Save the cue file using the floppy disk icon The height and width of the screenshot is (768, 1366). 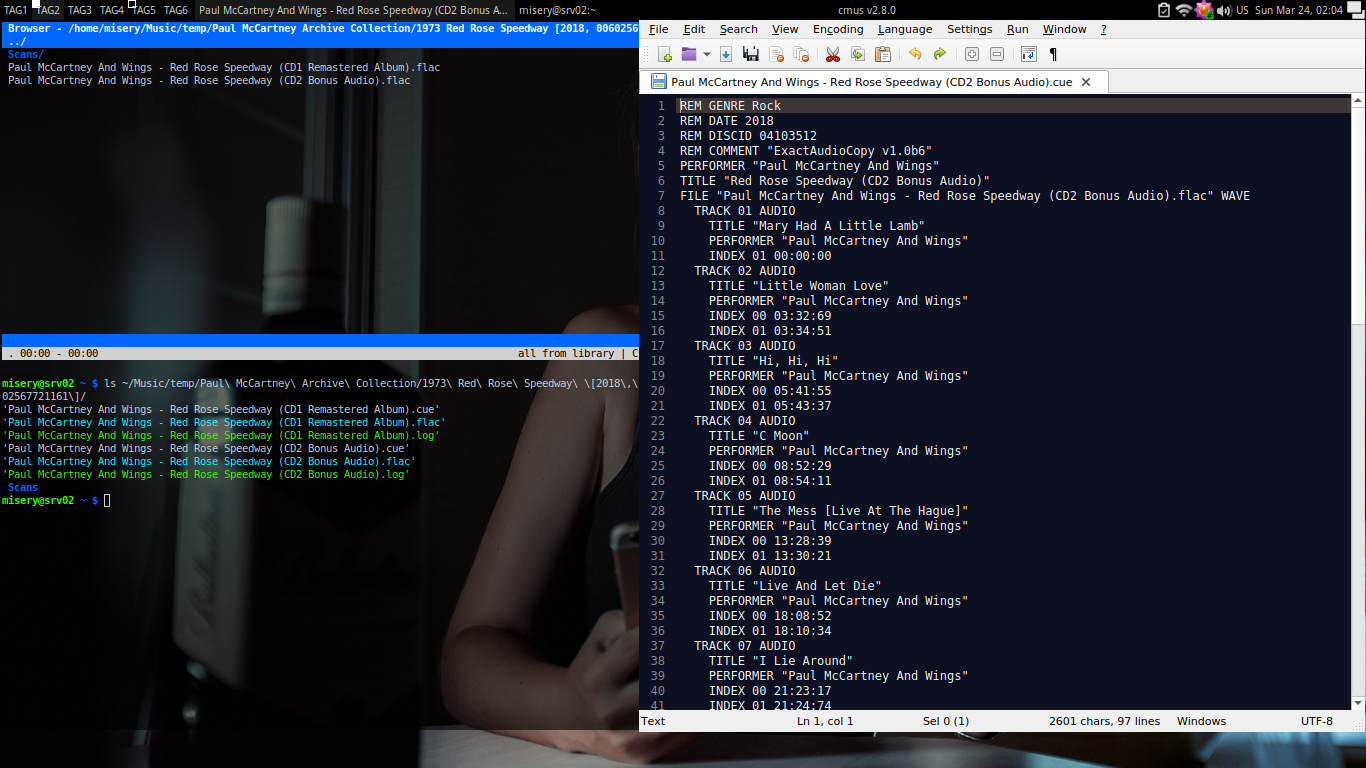(x=751, y=54)
